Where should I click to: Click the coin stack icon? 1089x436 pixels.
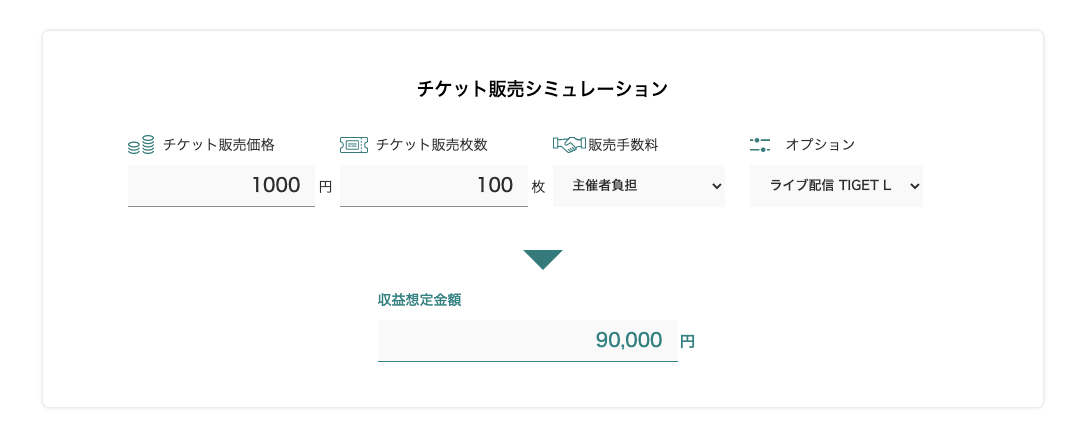(x=141, y=145)
